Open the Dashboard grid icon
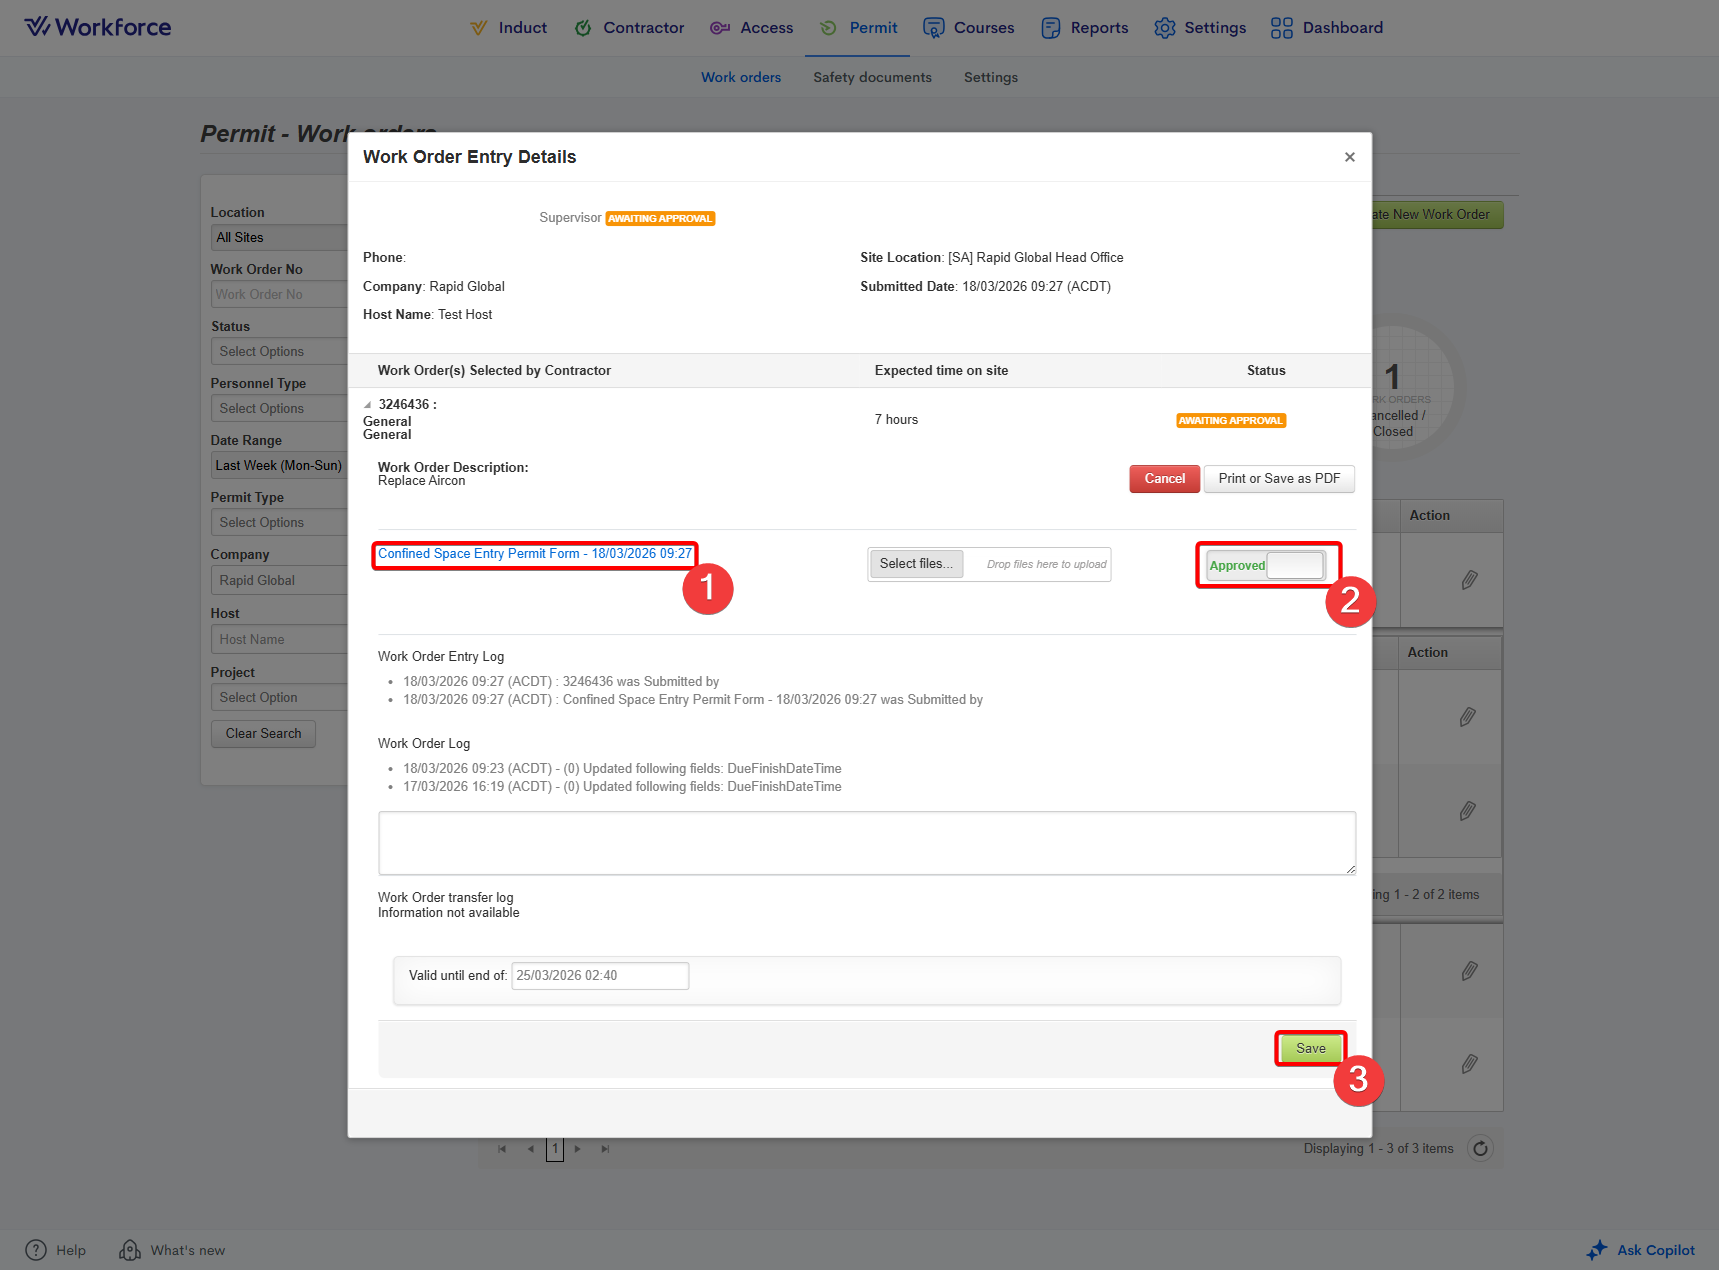 (1281, 28)
